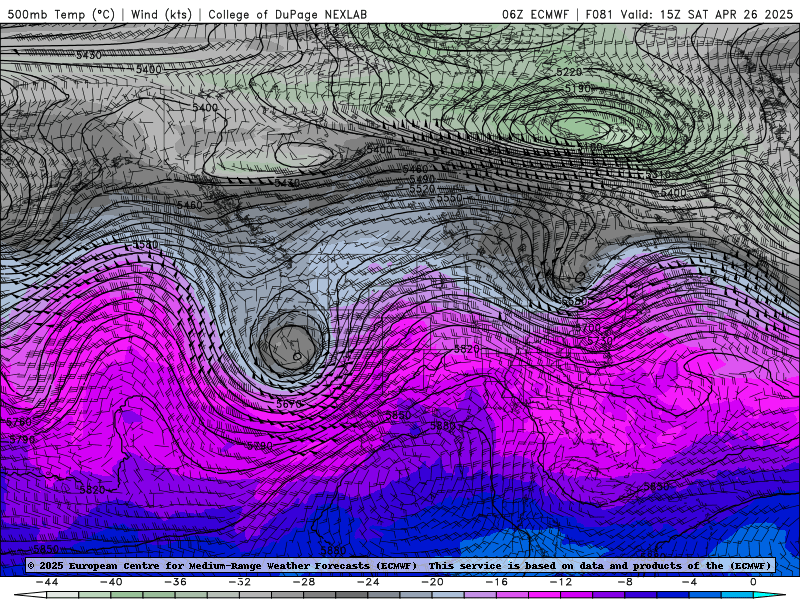Click the 5700 height contour label
This screenshot has width=800, height=600.
(x=588, y=328)
